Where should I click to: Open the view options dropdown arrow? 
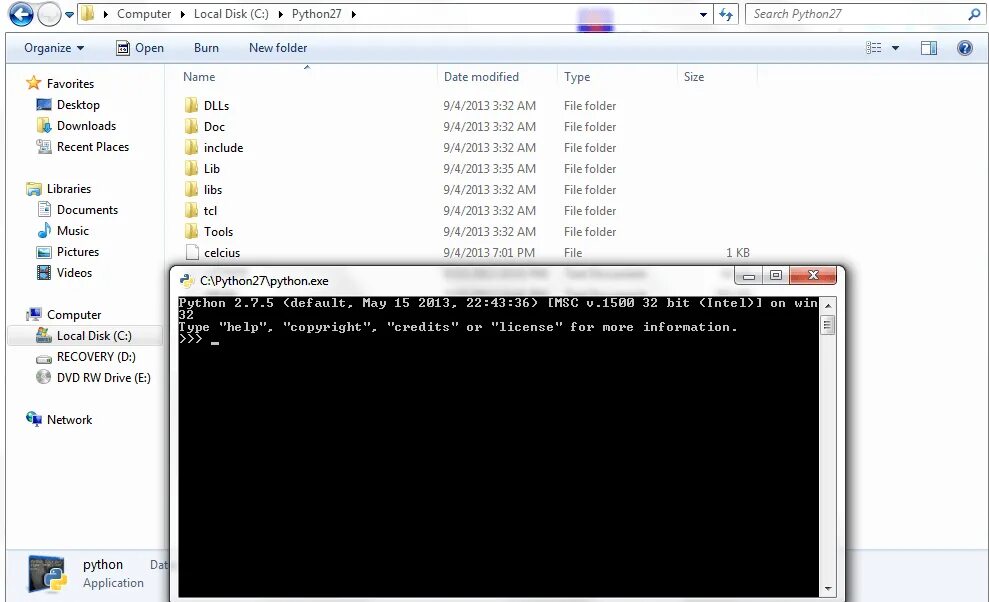coord(895,48)
